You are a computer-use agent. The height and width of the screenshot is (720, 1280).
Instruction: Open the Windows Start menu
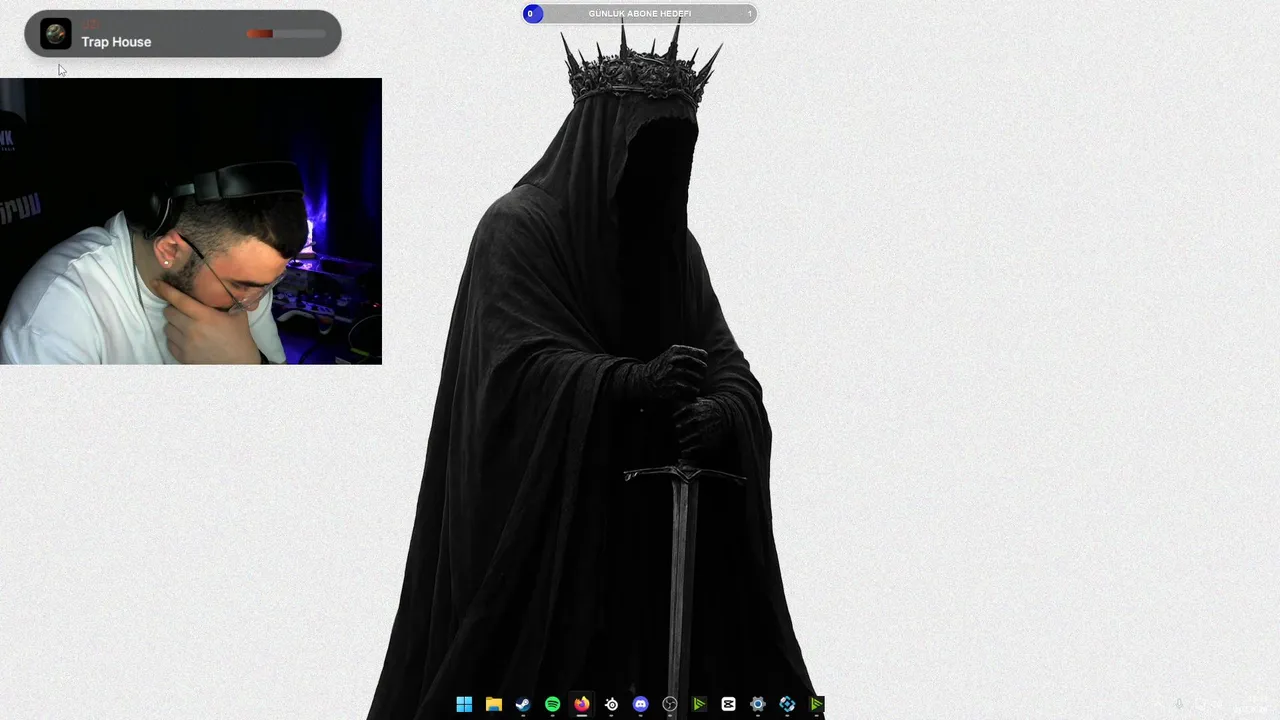[x=464, y=704]
